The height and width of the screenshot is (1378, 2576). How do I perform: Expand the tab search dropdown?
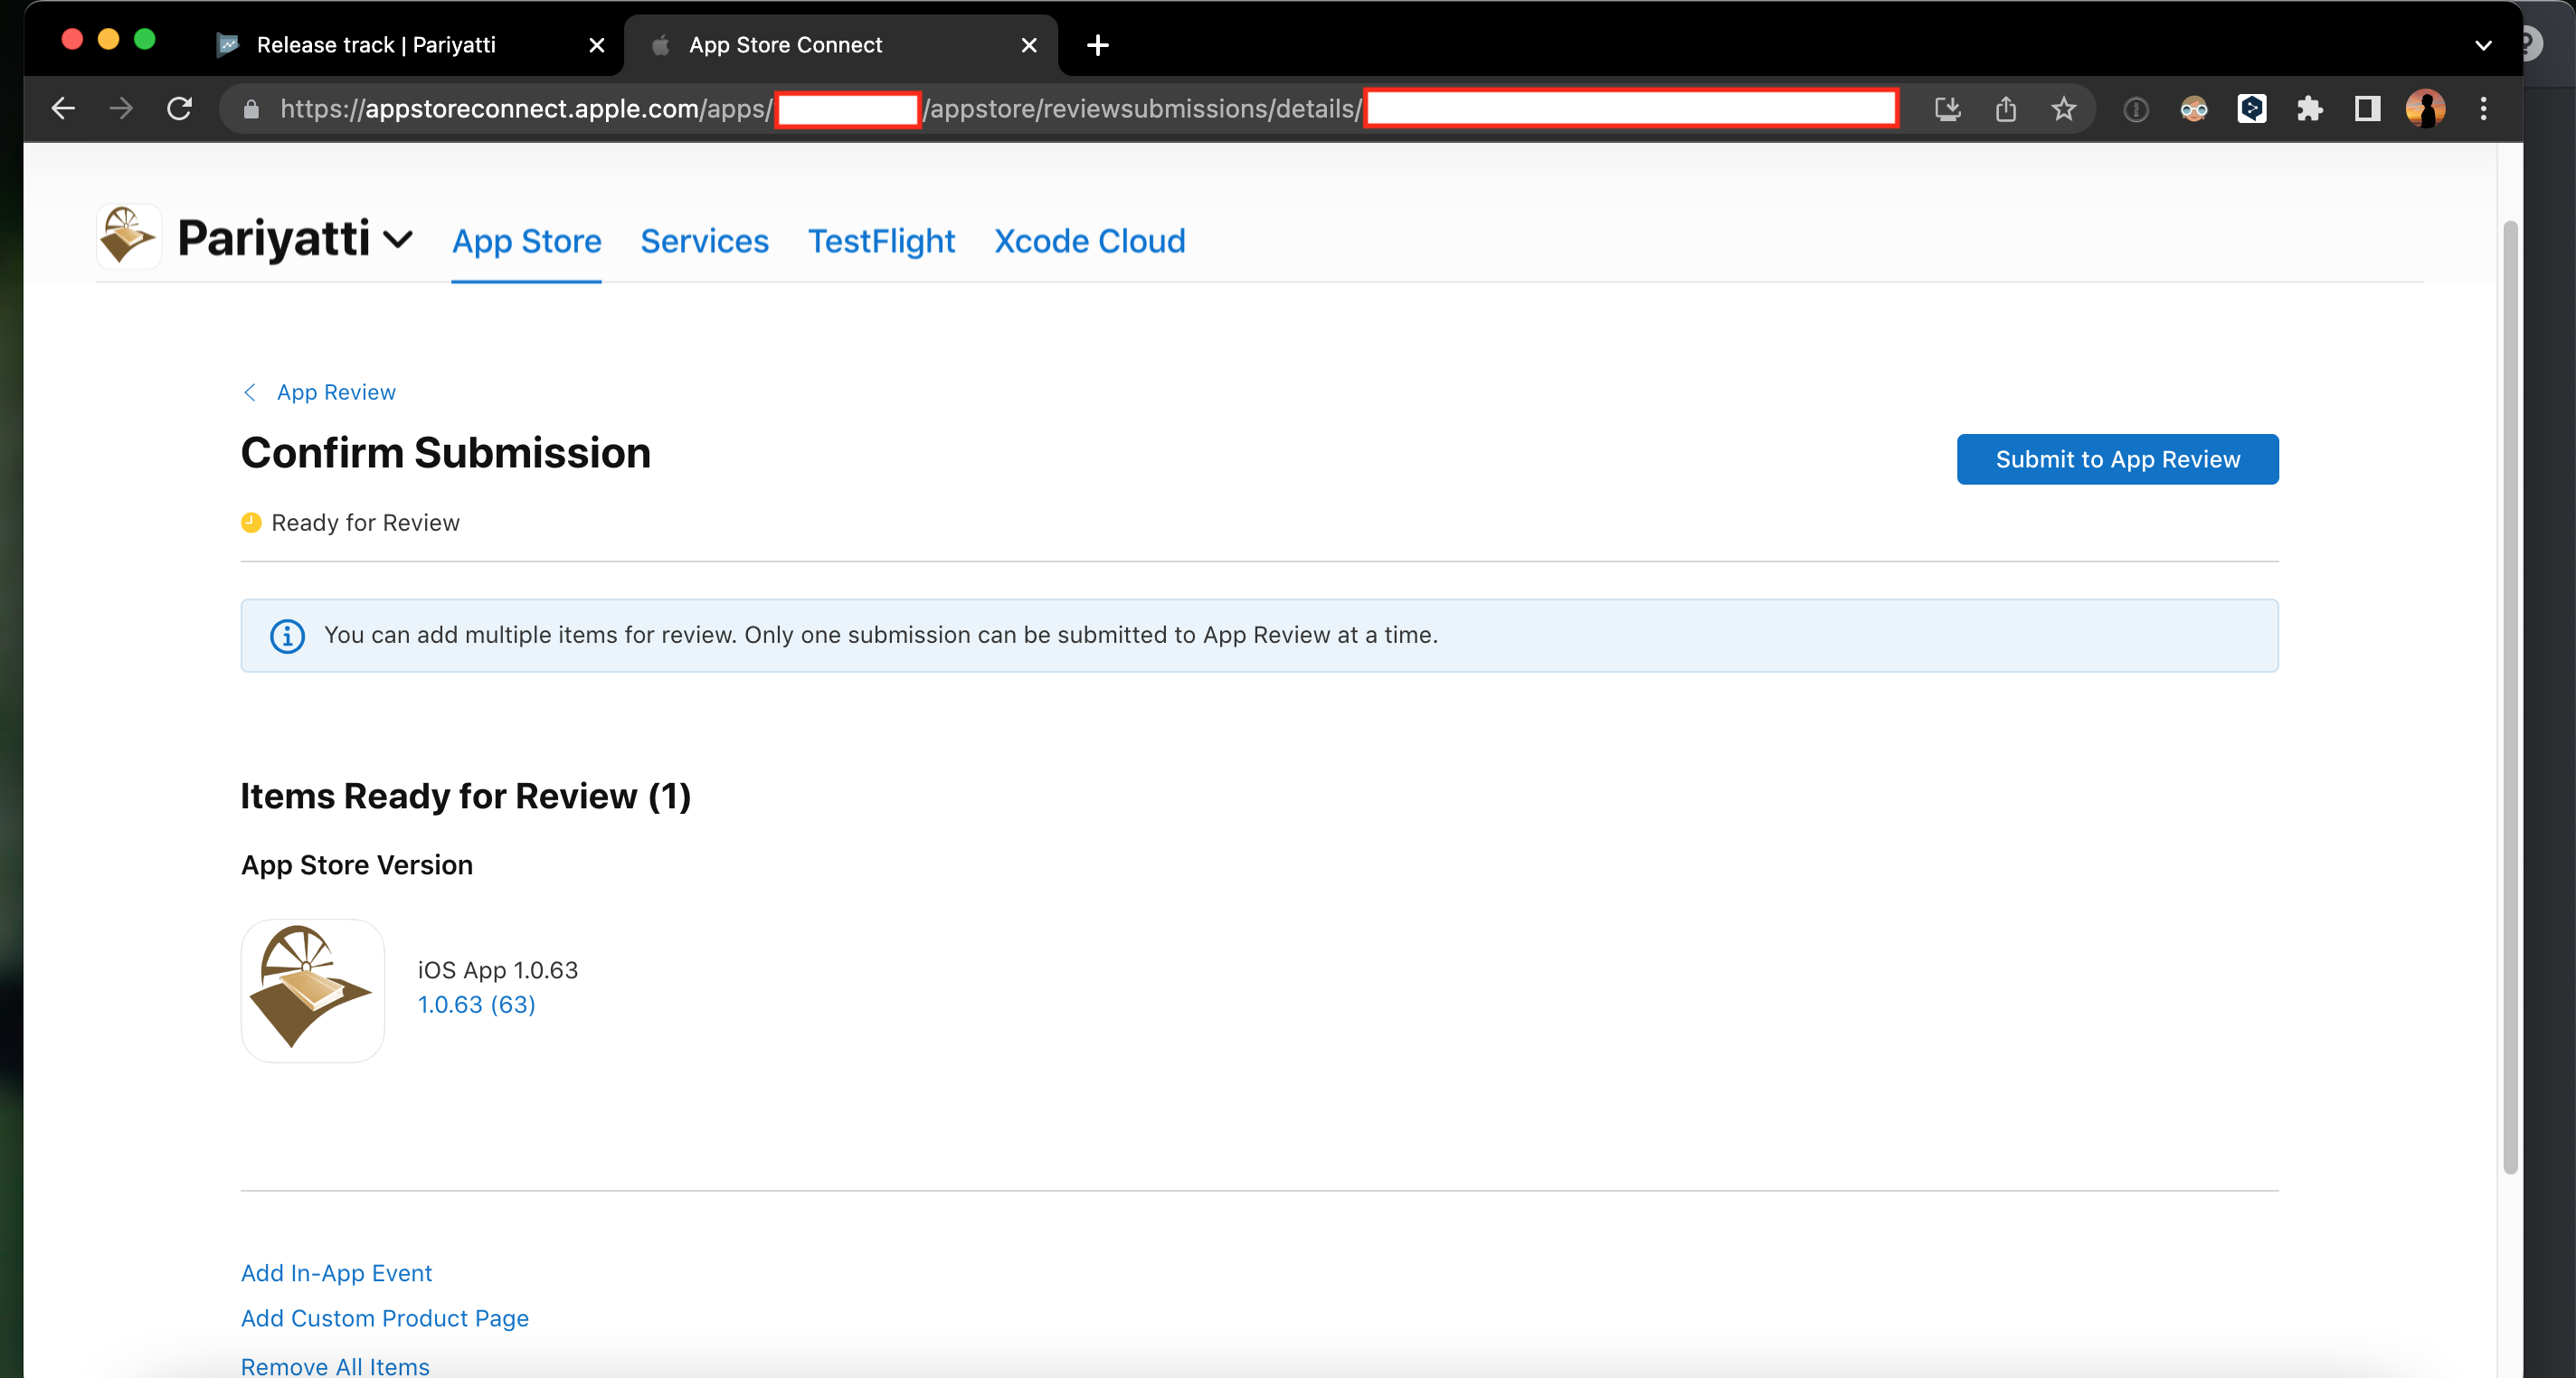click(2483, 45)
